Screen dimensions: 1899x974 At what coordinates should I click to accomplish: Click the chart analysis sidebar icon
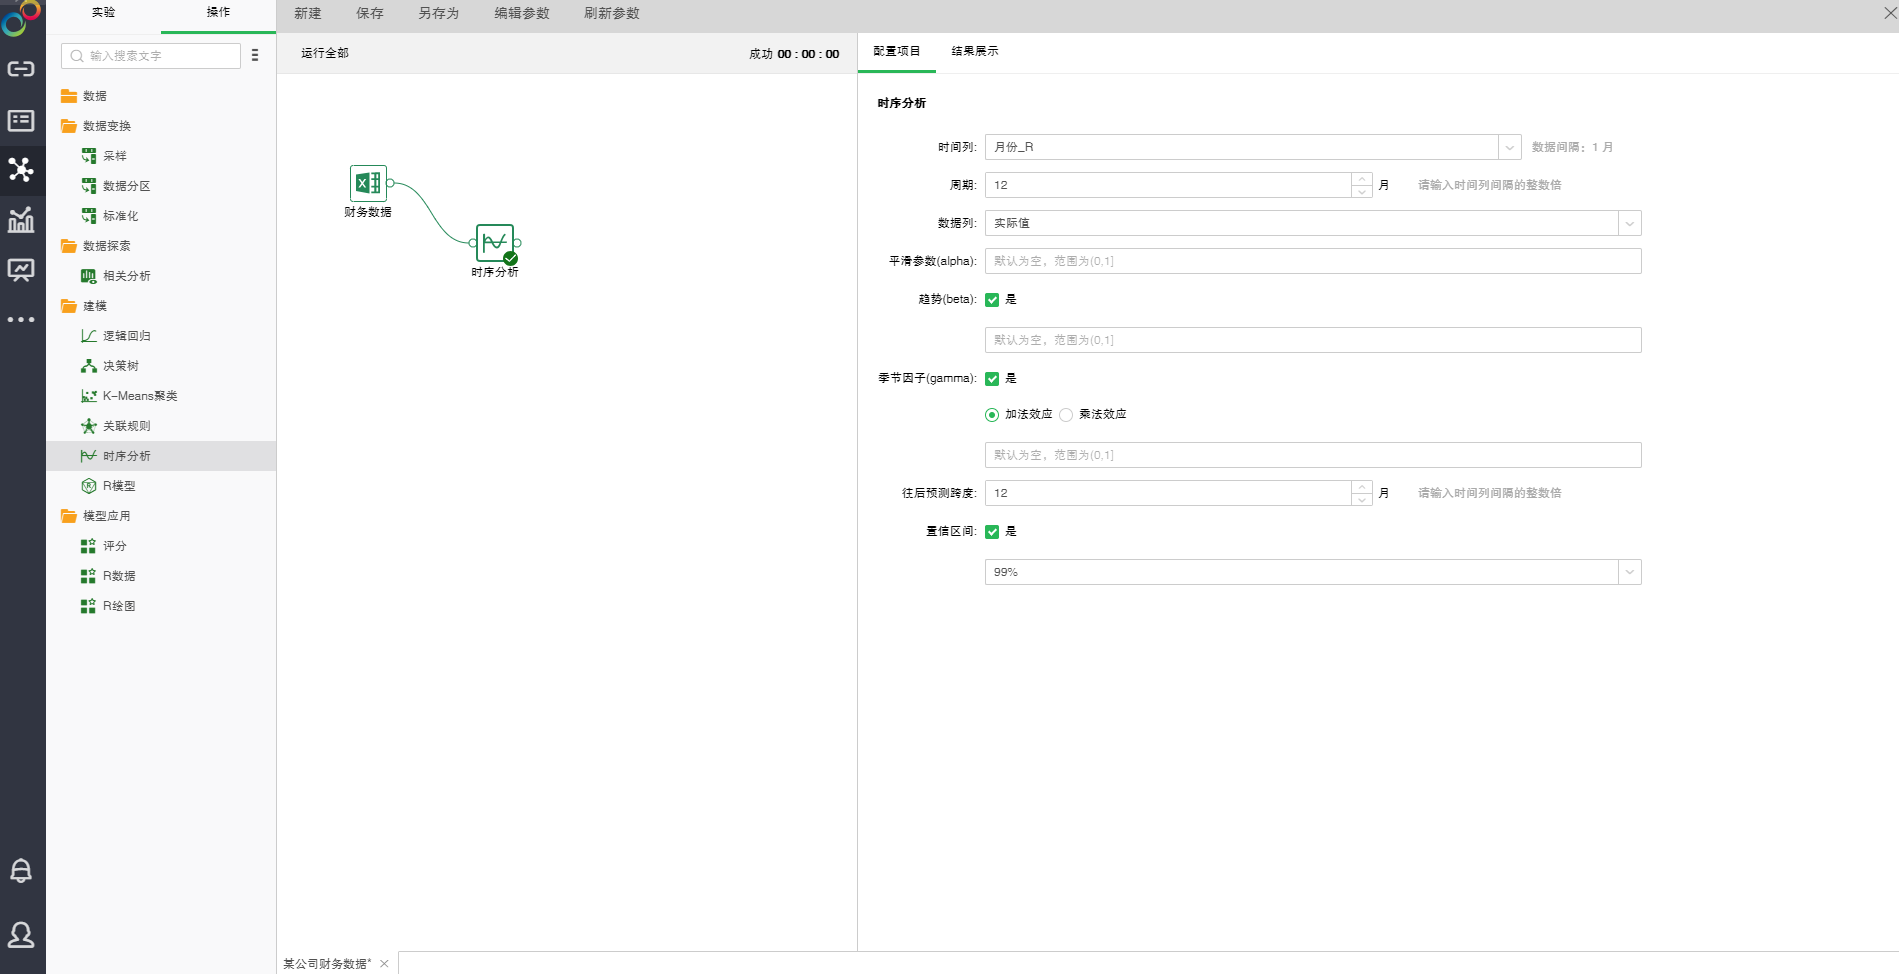coord(21,220)
